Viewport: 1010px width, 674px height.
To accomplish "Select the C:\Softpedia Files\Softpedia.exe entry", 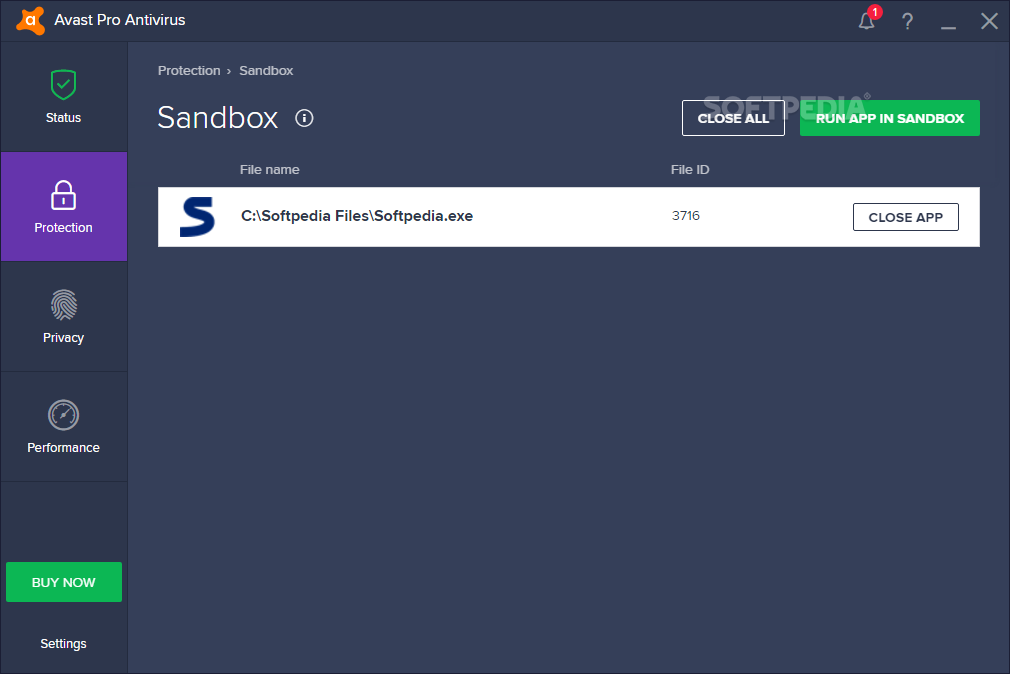I will pyautogui.click(x=569, y=217).
